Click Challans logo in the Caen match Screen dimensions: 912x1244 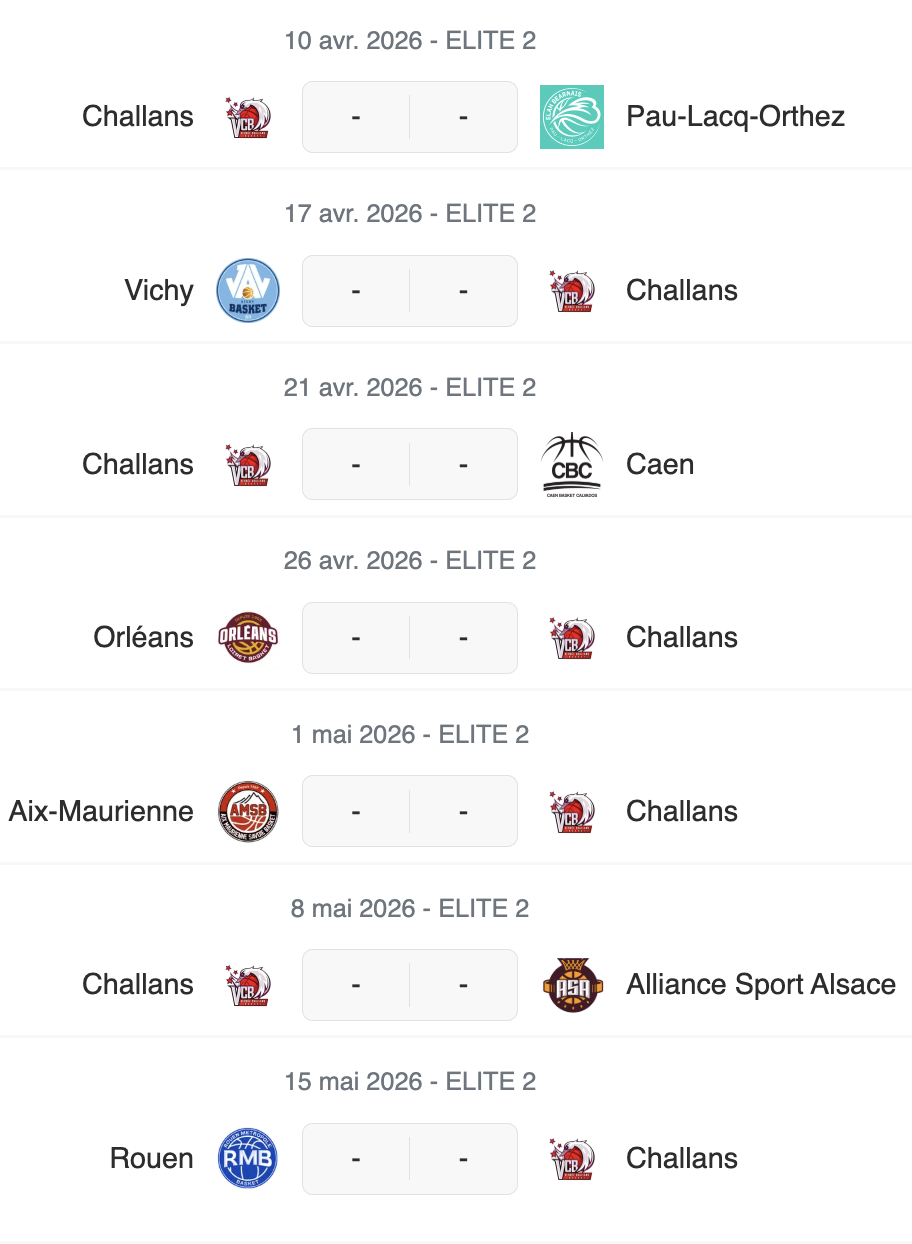pyautogui.click(x=248, y=465)
